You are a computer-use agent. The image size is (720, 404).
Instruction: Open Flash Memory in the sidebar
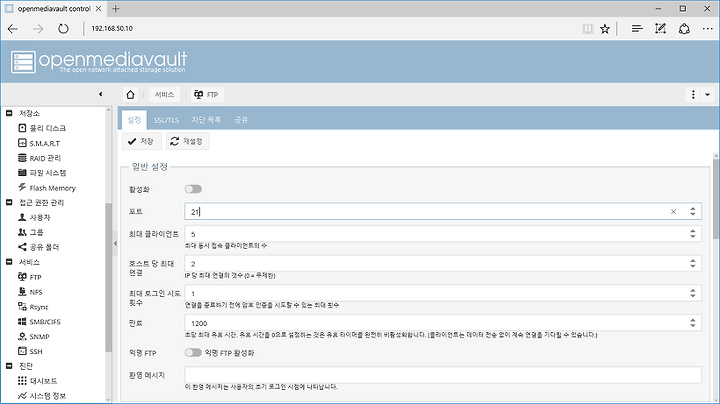point(47,188)
